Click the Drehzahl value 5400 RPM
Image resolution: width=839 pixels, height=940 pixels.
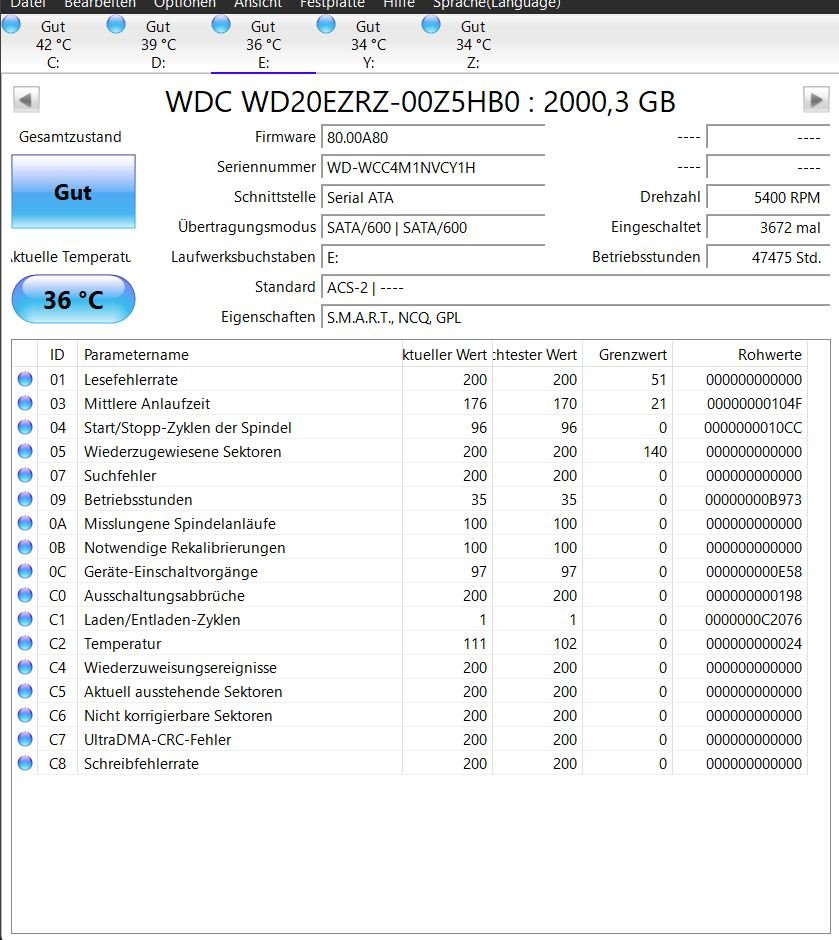point(768,197)
